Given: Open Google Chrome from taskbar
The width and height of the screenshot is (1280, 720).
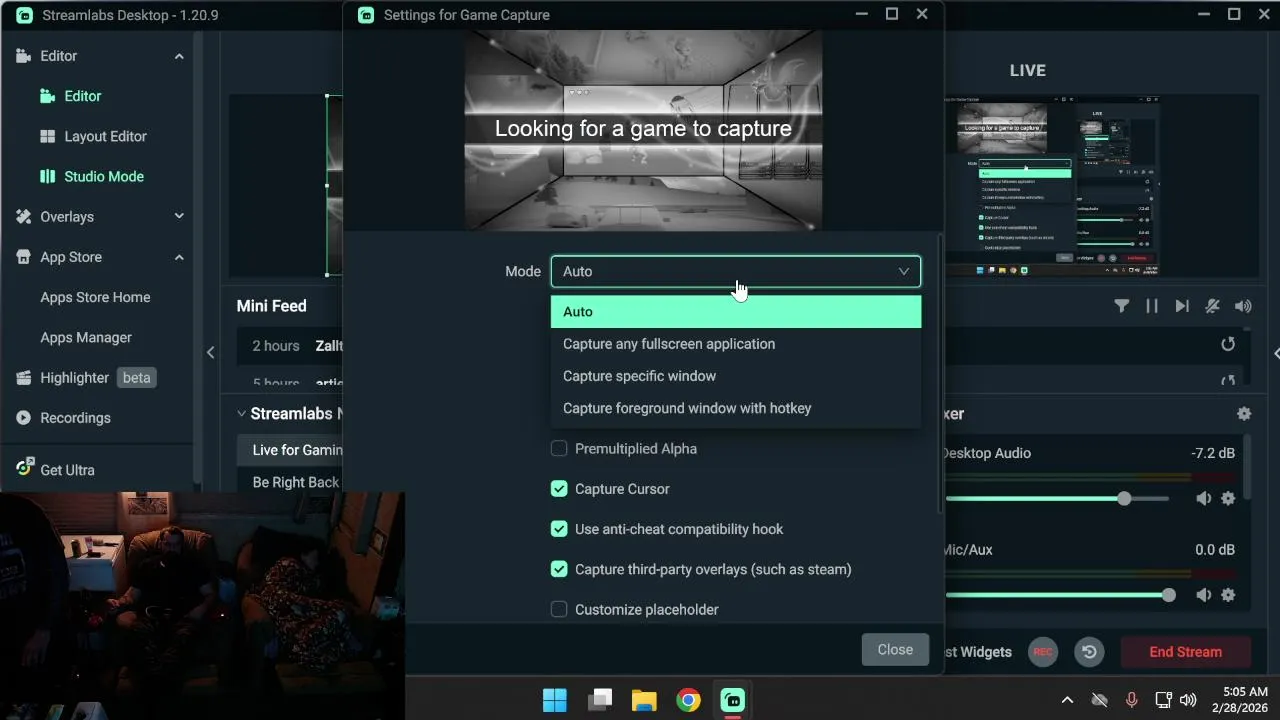Looking at the screenshot, I should 688,700.
